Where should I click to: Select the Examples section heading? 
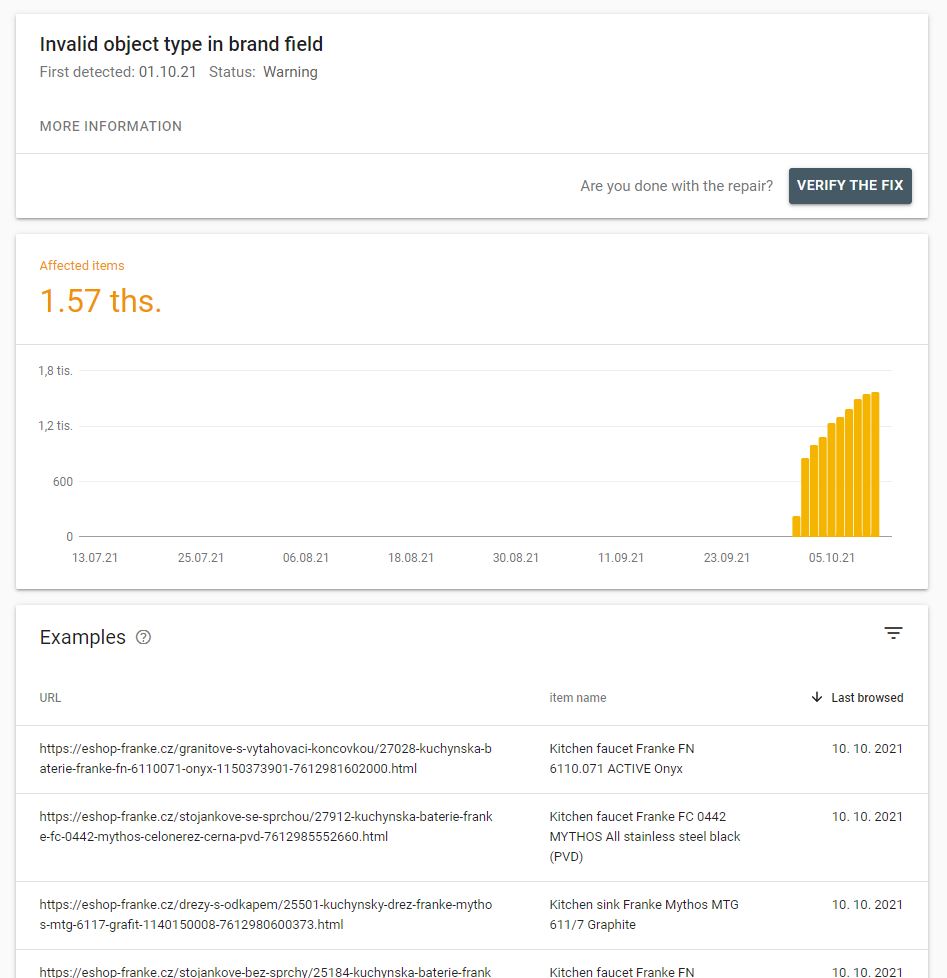pos(82,637)
